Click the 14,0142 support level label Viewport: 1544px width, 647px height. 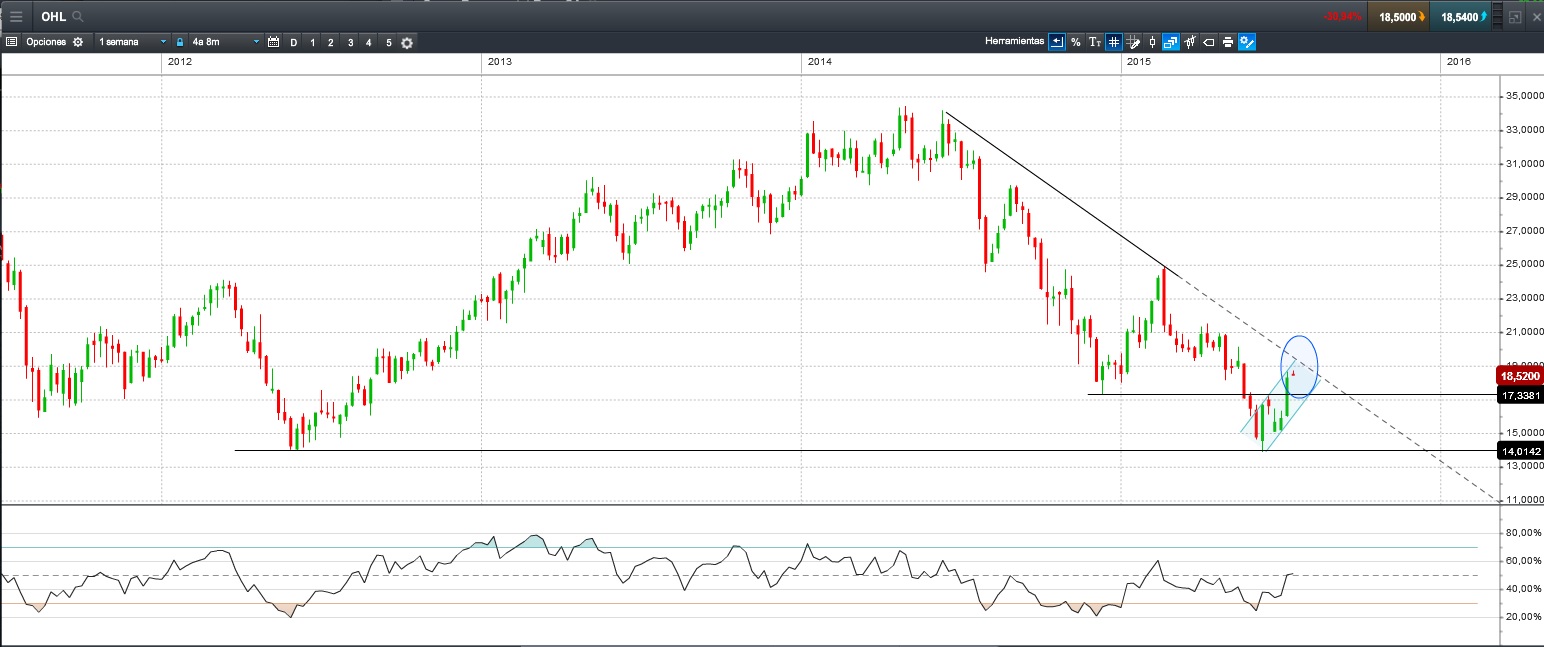(1520, 451)
